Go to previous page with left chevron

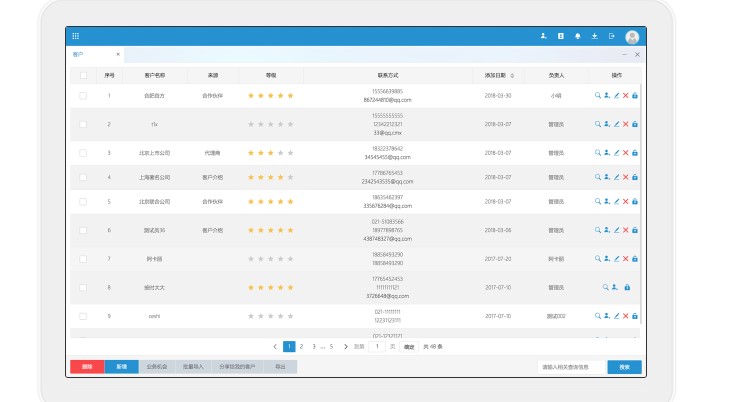[x=275, y=346]
